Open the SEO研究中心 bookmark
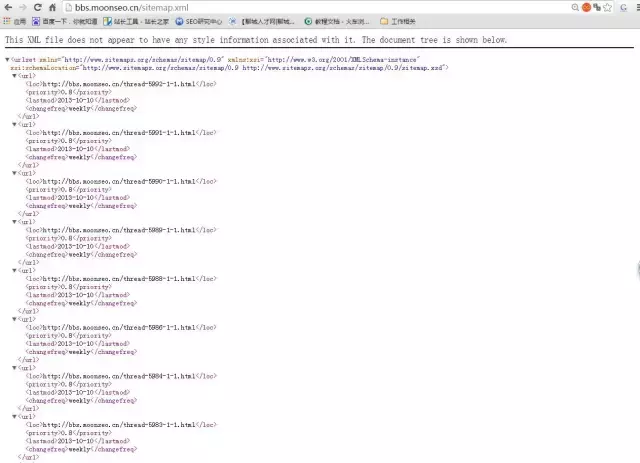 [x=199, y=21]
